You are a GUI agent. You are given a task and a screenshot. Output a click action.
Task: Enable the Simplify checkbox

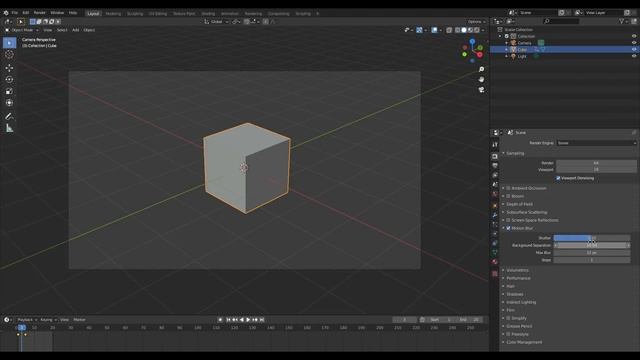[508, 318]
